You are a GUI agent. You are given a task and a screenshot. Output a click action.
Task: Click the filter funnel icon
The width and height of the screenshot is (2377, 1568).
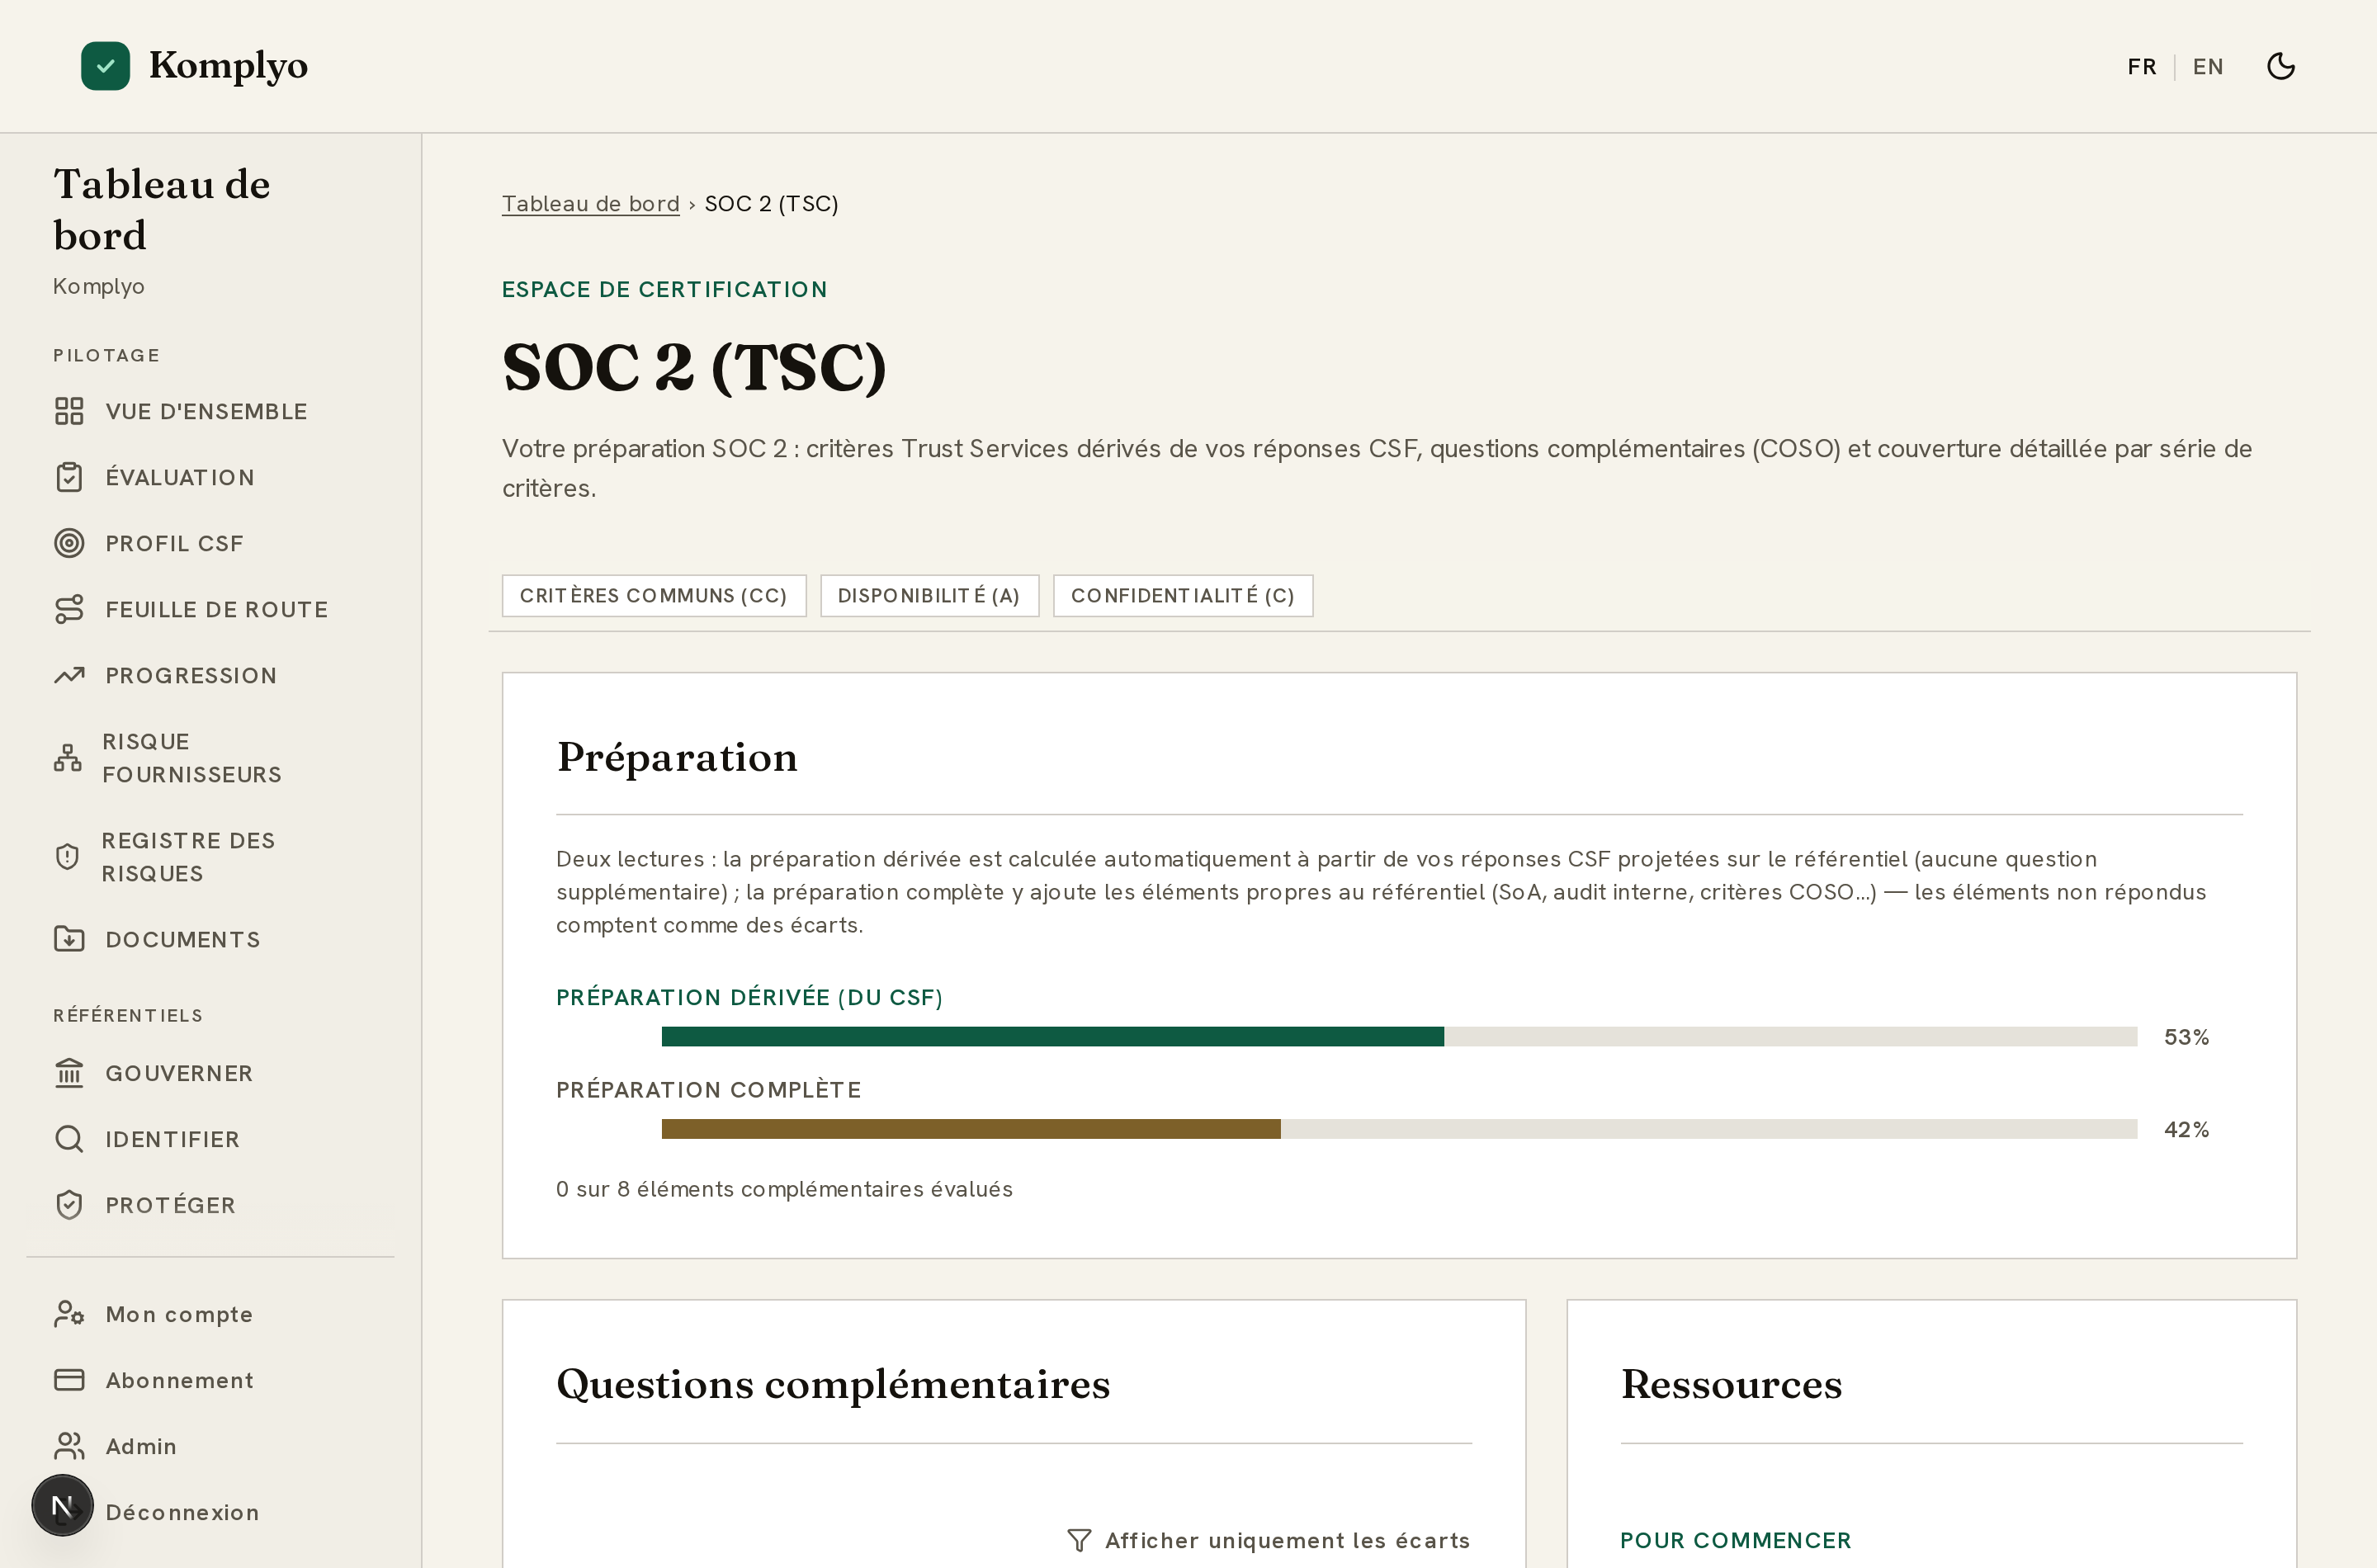pos(1079,1540)
